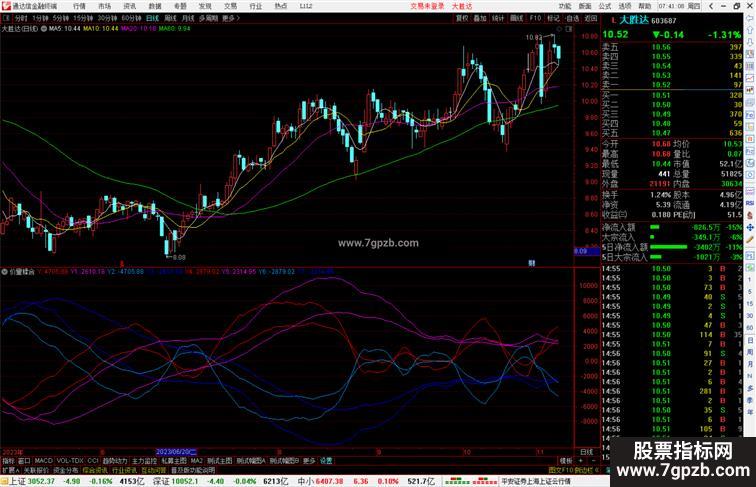Viewport: 756px width, 487px height.
Task: Click the 画线 drawing button
Action: 517,18
